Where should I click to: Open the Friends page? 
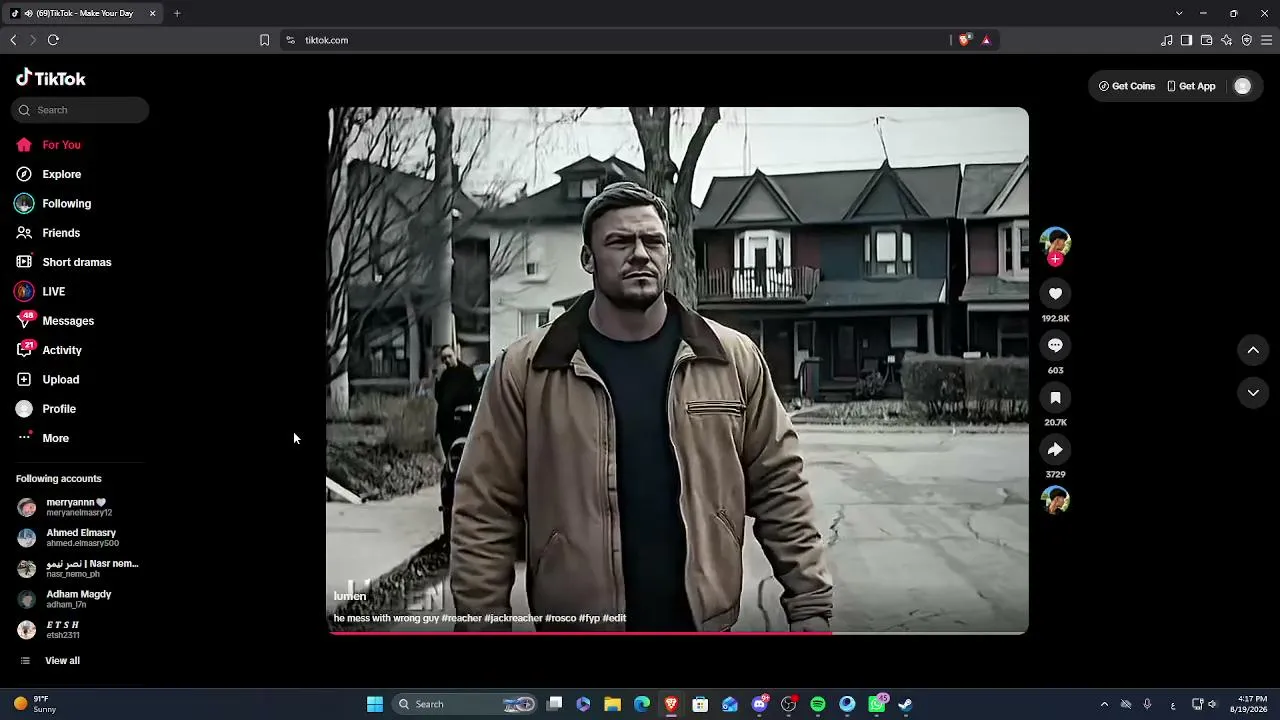(x=48, y=233)
